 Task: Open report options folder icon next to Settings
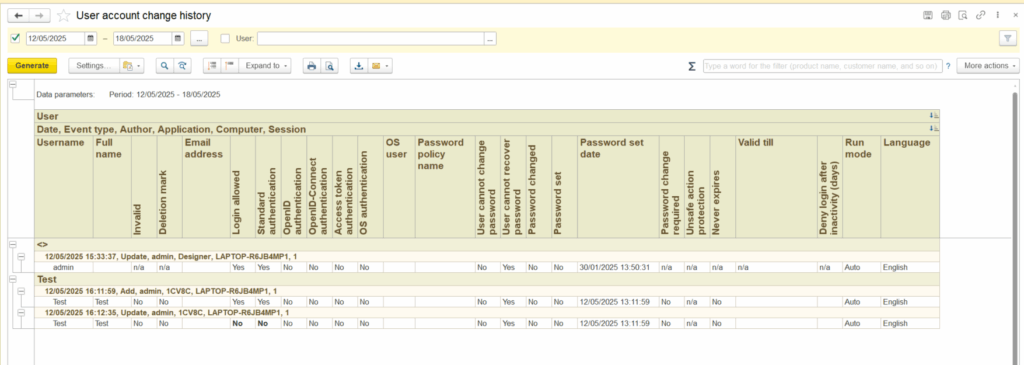coord(128,66)
